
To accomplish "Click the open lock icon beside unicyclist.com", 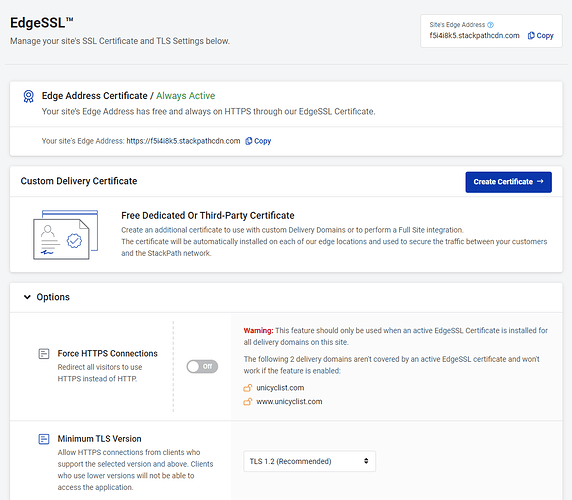I will (248, 388).
